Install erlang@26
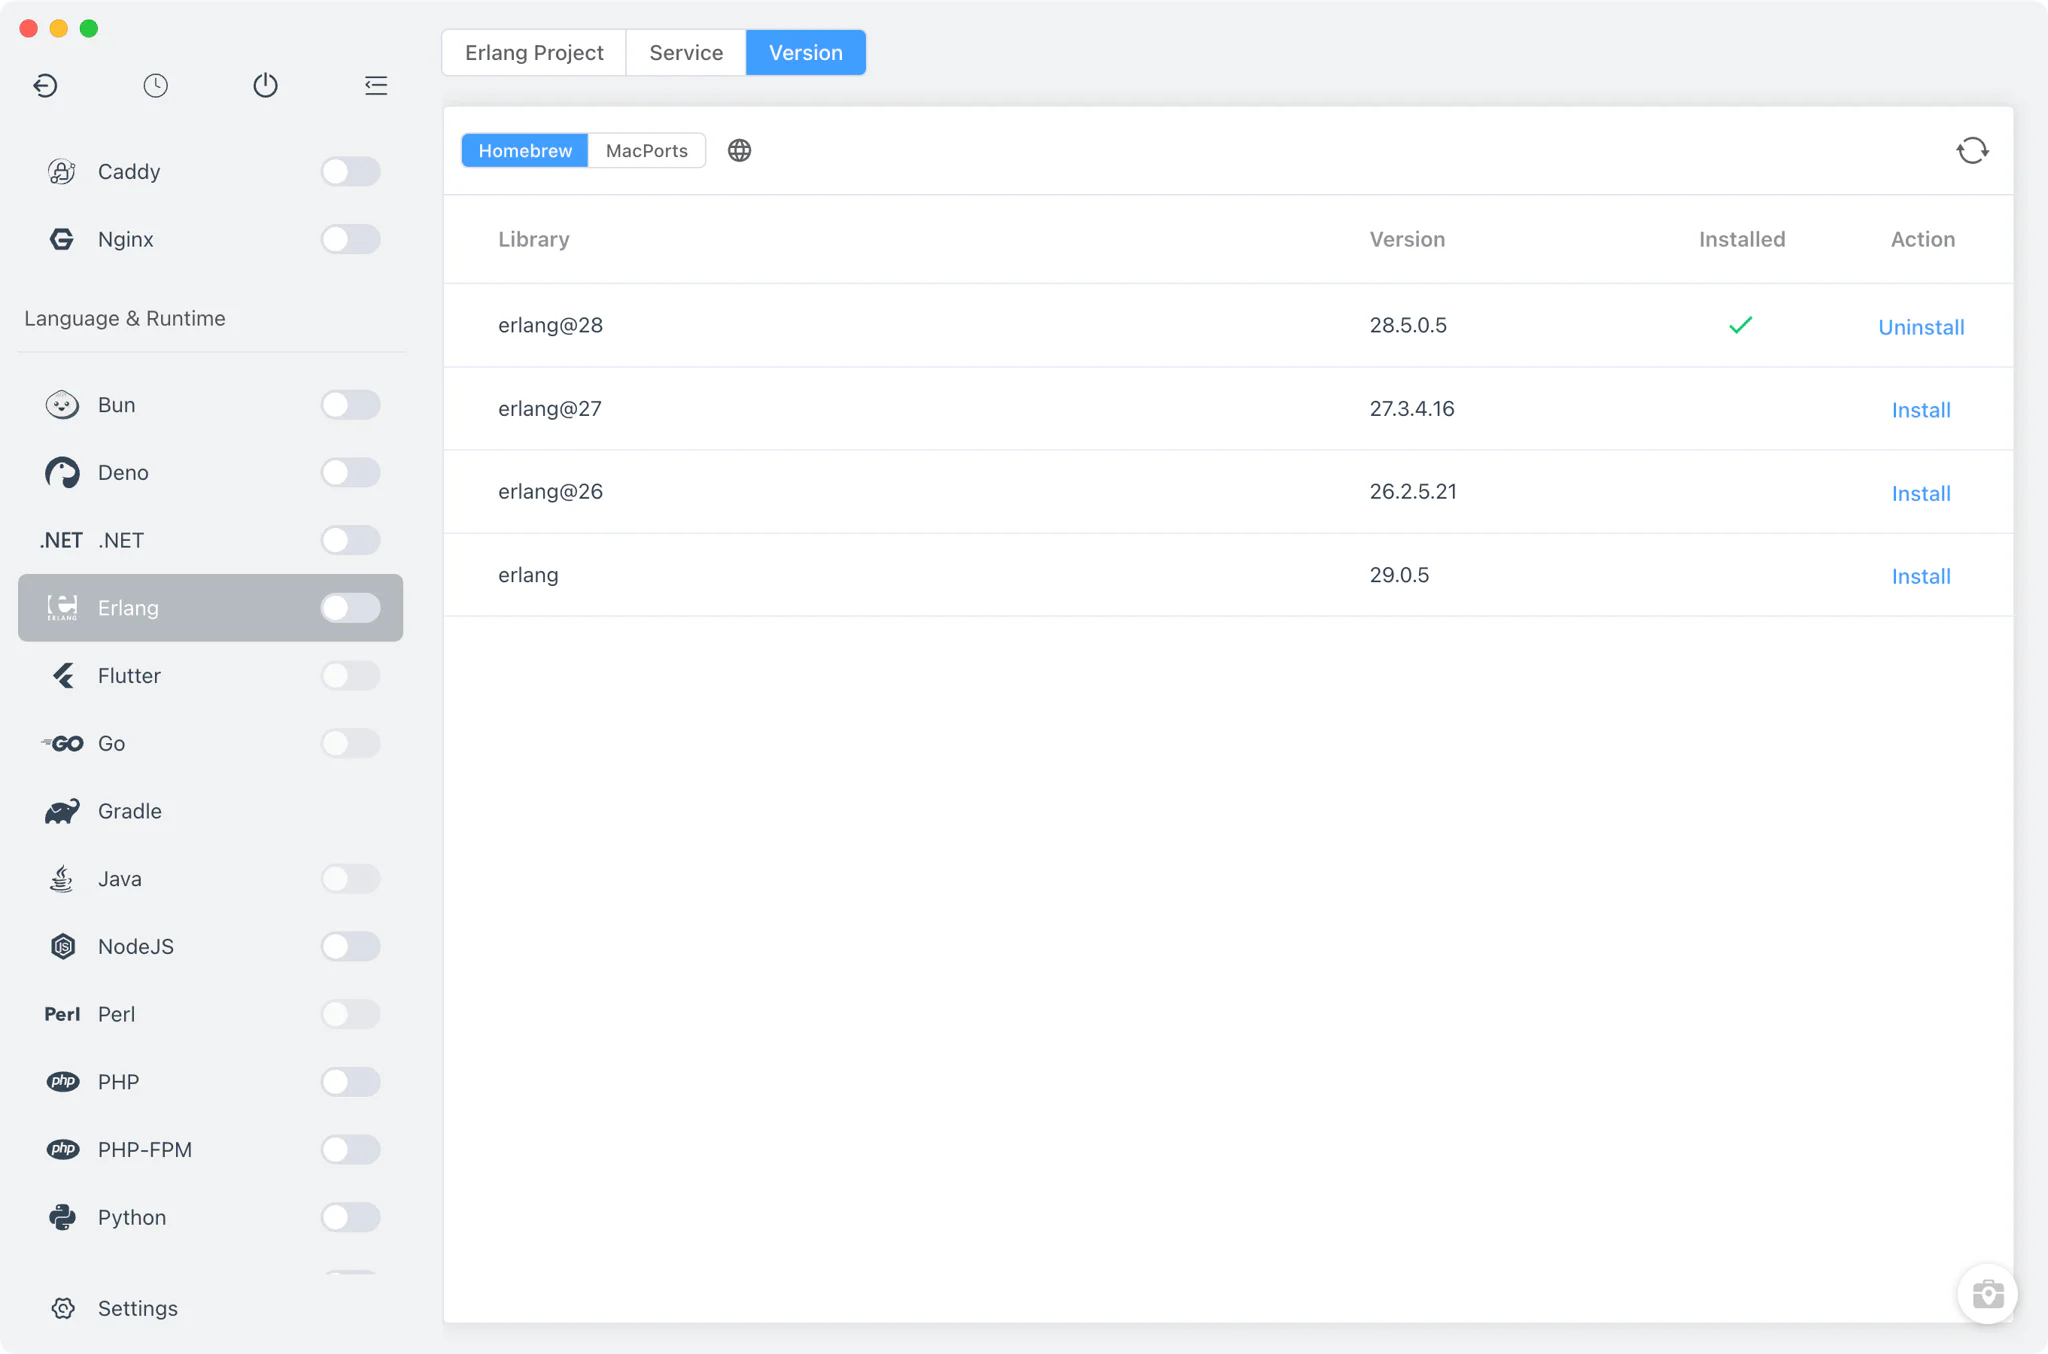 tap(1921, 493)
